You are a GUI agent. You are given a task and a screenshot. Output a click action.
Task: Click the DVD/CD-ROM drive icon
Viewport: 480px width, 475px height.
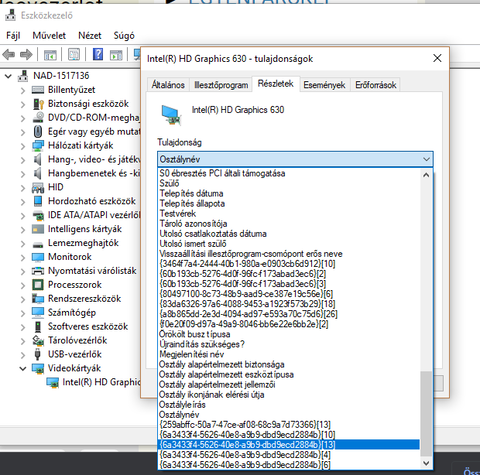(x=38, y=118)
